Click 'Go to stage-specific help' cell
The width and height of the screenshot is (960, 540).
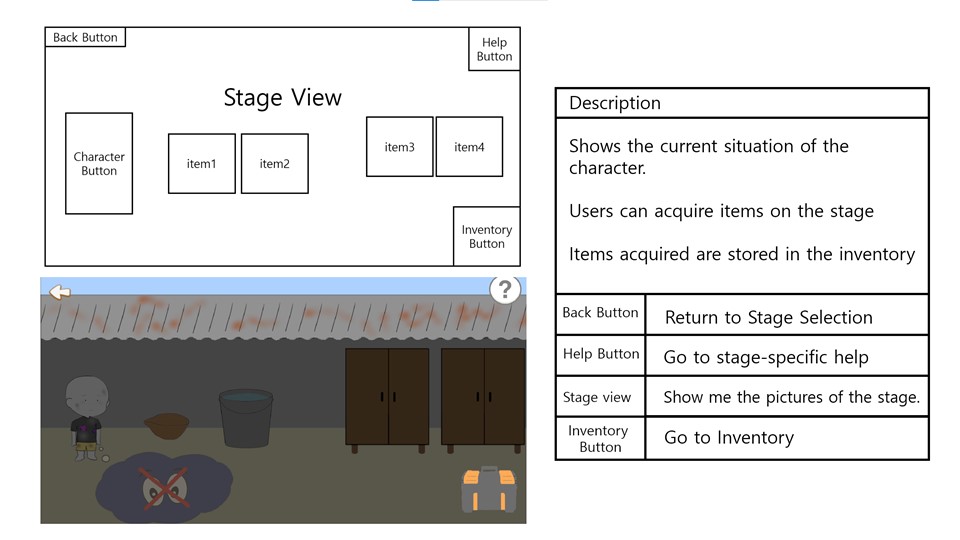(x=787, y=356)
